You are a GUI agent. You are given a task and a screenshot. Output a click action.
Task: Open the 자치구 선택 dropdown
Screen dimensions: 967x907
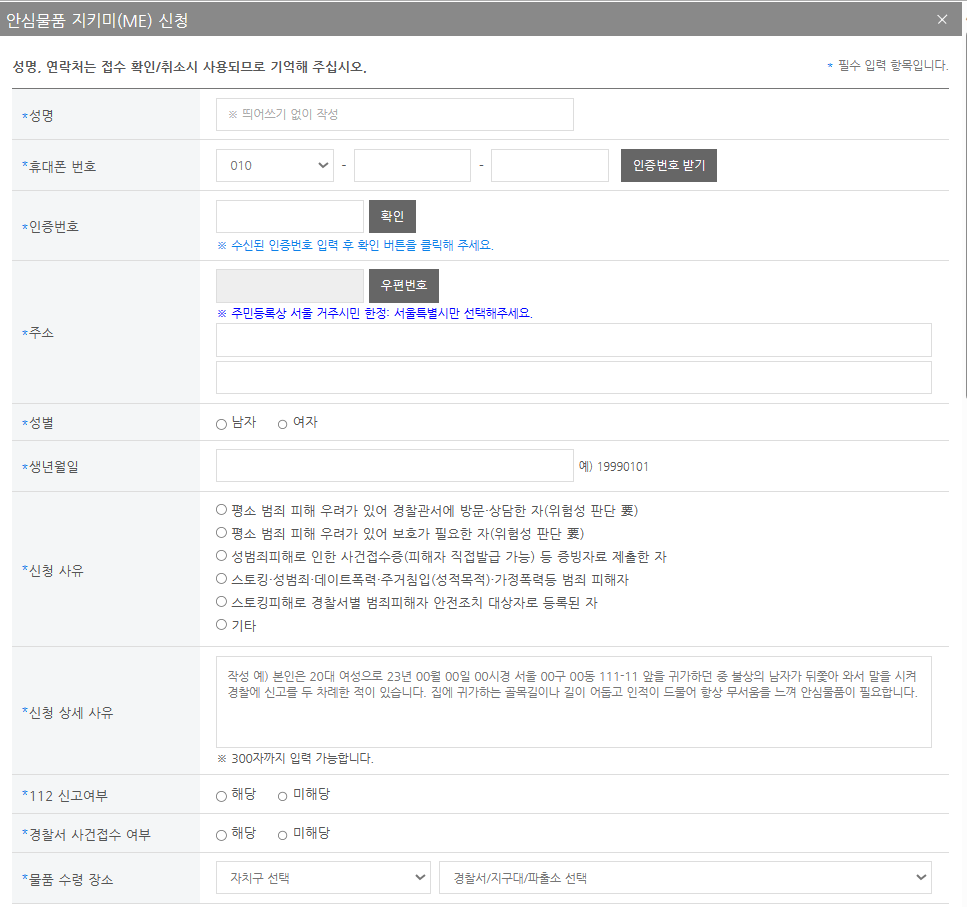(x=323, y=877)
